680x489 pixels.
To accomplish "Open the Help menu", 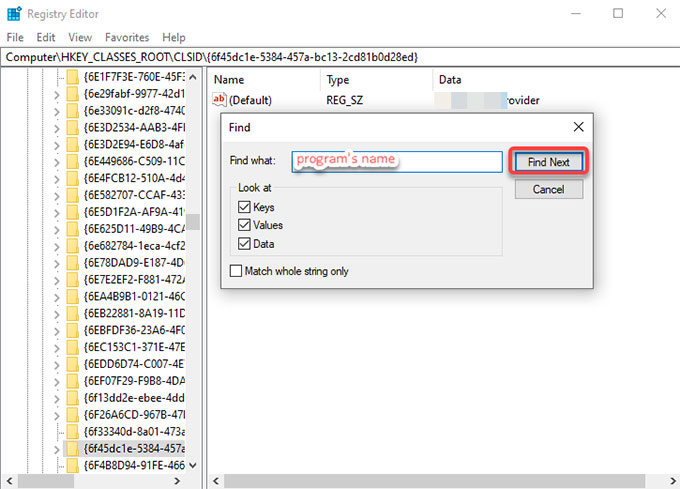I will pyautogui.click(x=174, y=37).
